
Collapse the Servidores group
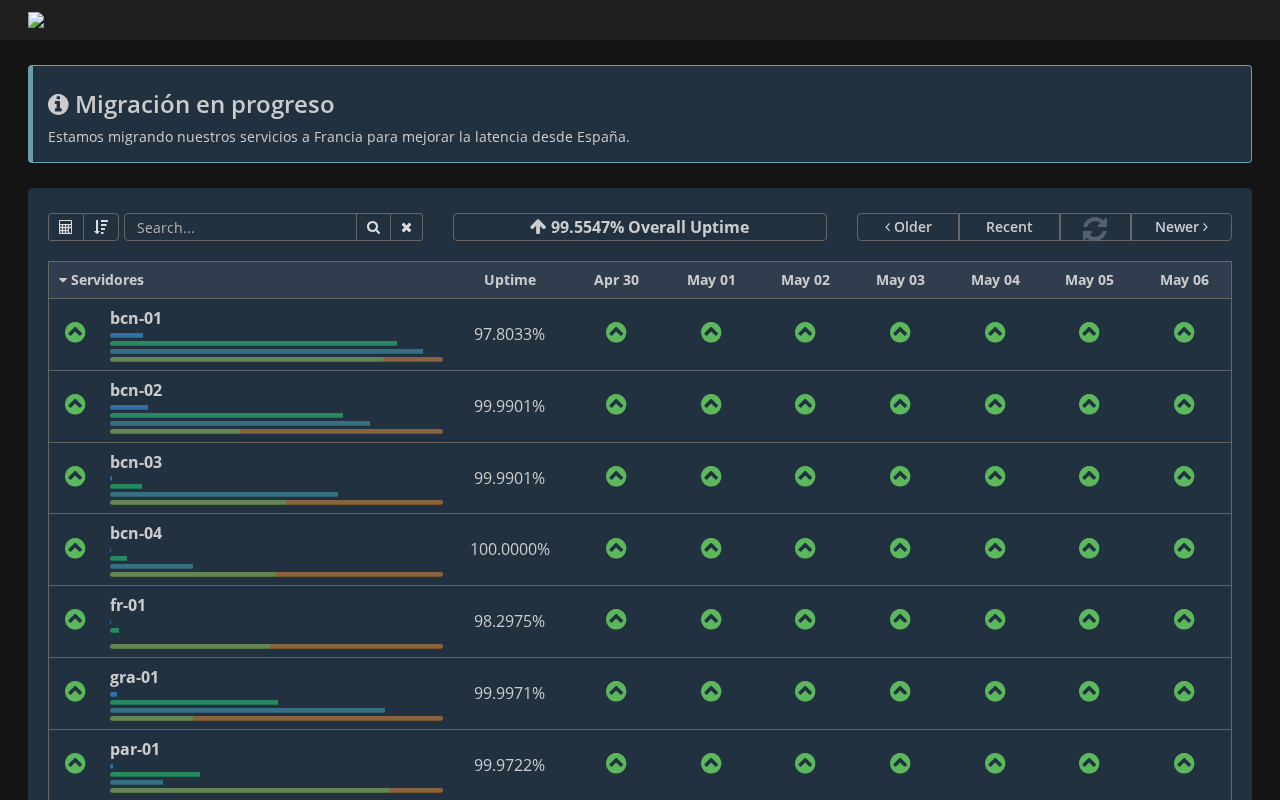pyautogui.click(x=101, y=280)
